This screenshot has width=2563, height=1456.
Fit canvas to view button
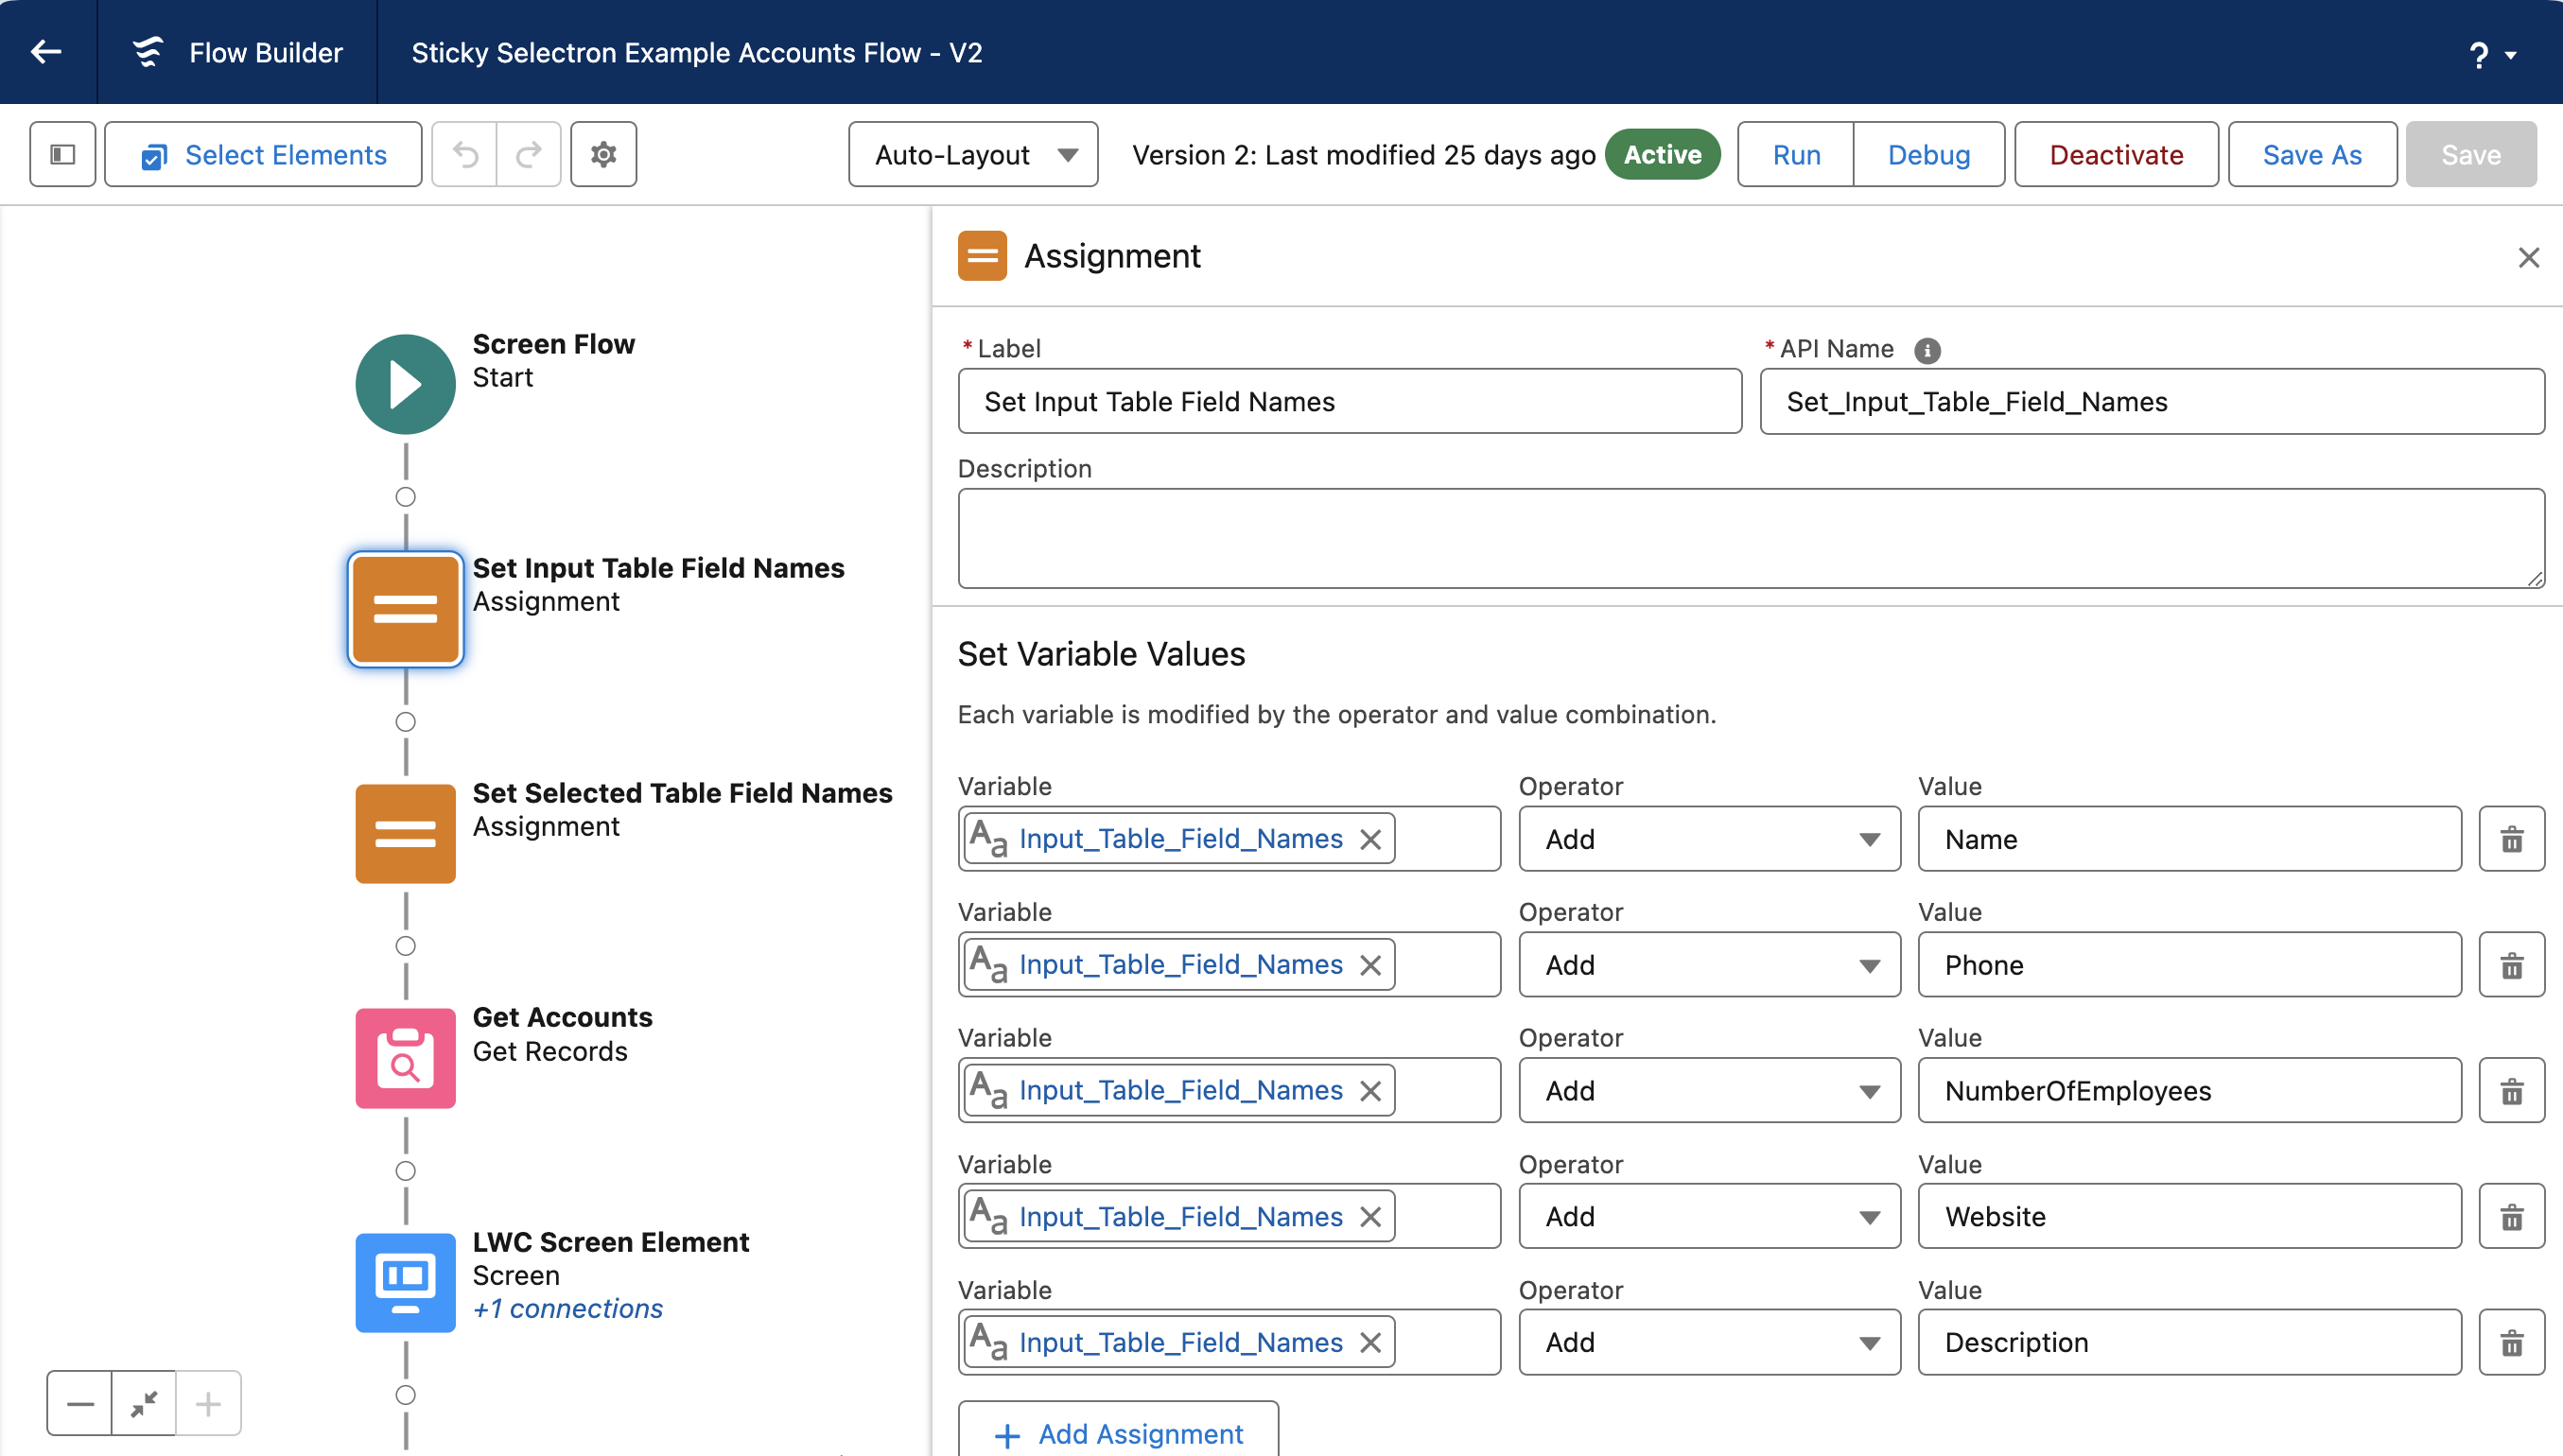pyautogui.click(x=144, y=1403)
